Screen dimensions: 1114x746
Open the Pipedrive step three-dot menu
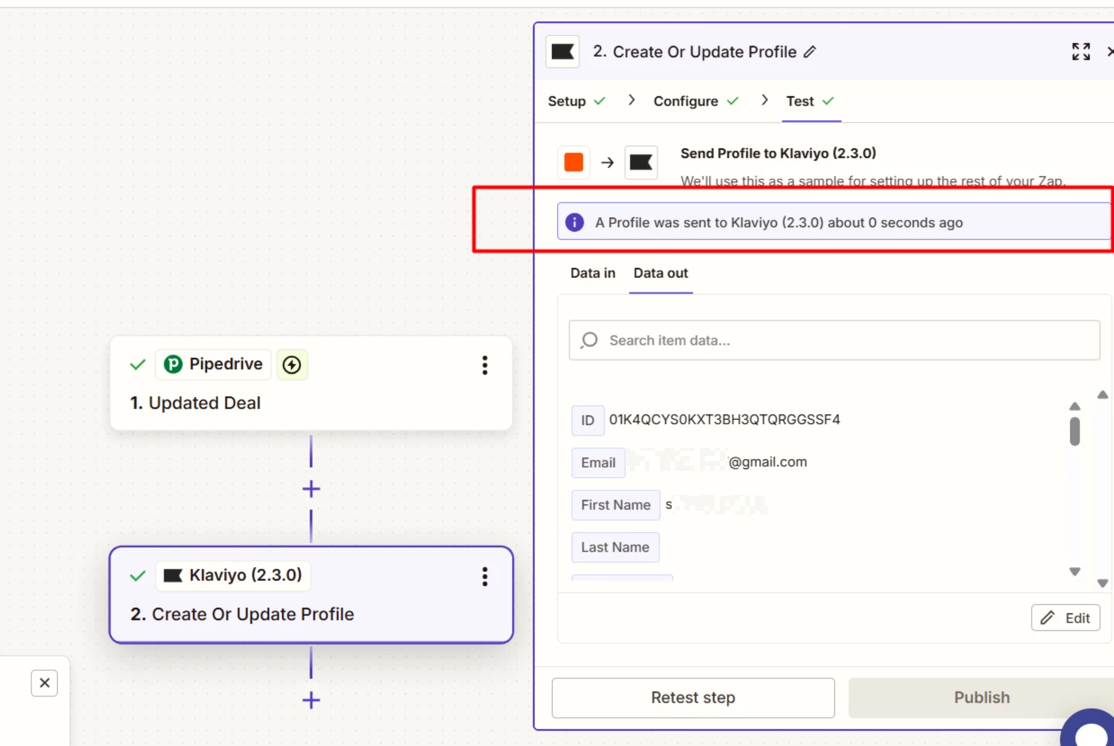[485, 365]
